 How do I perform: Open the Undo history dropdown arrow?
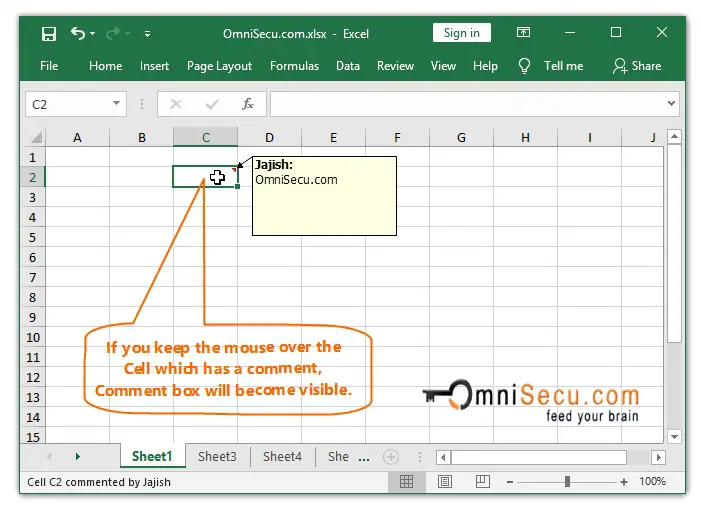coord(93,34)
